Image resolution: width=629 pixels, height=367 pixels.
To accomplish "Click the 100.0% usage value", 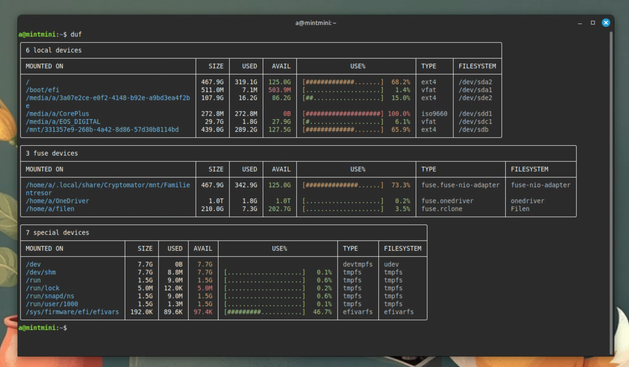I will tap(399, 114).
